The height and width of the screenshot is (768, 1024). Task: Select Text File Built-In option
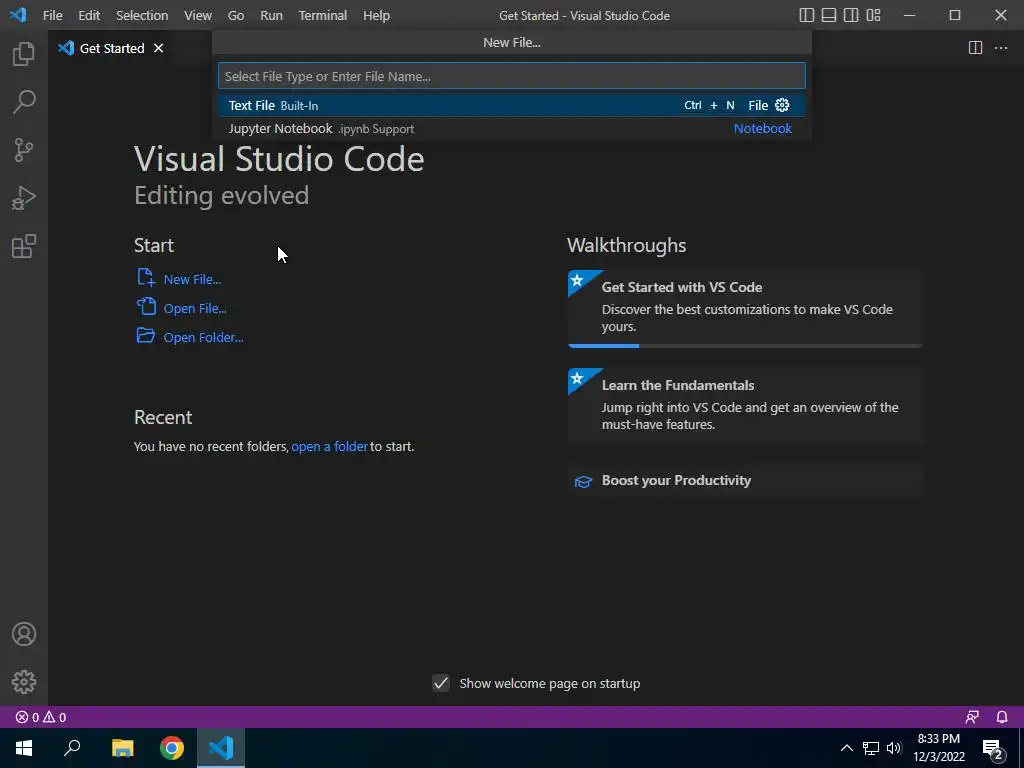point(511,105)
